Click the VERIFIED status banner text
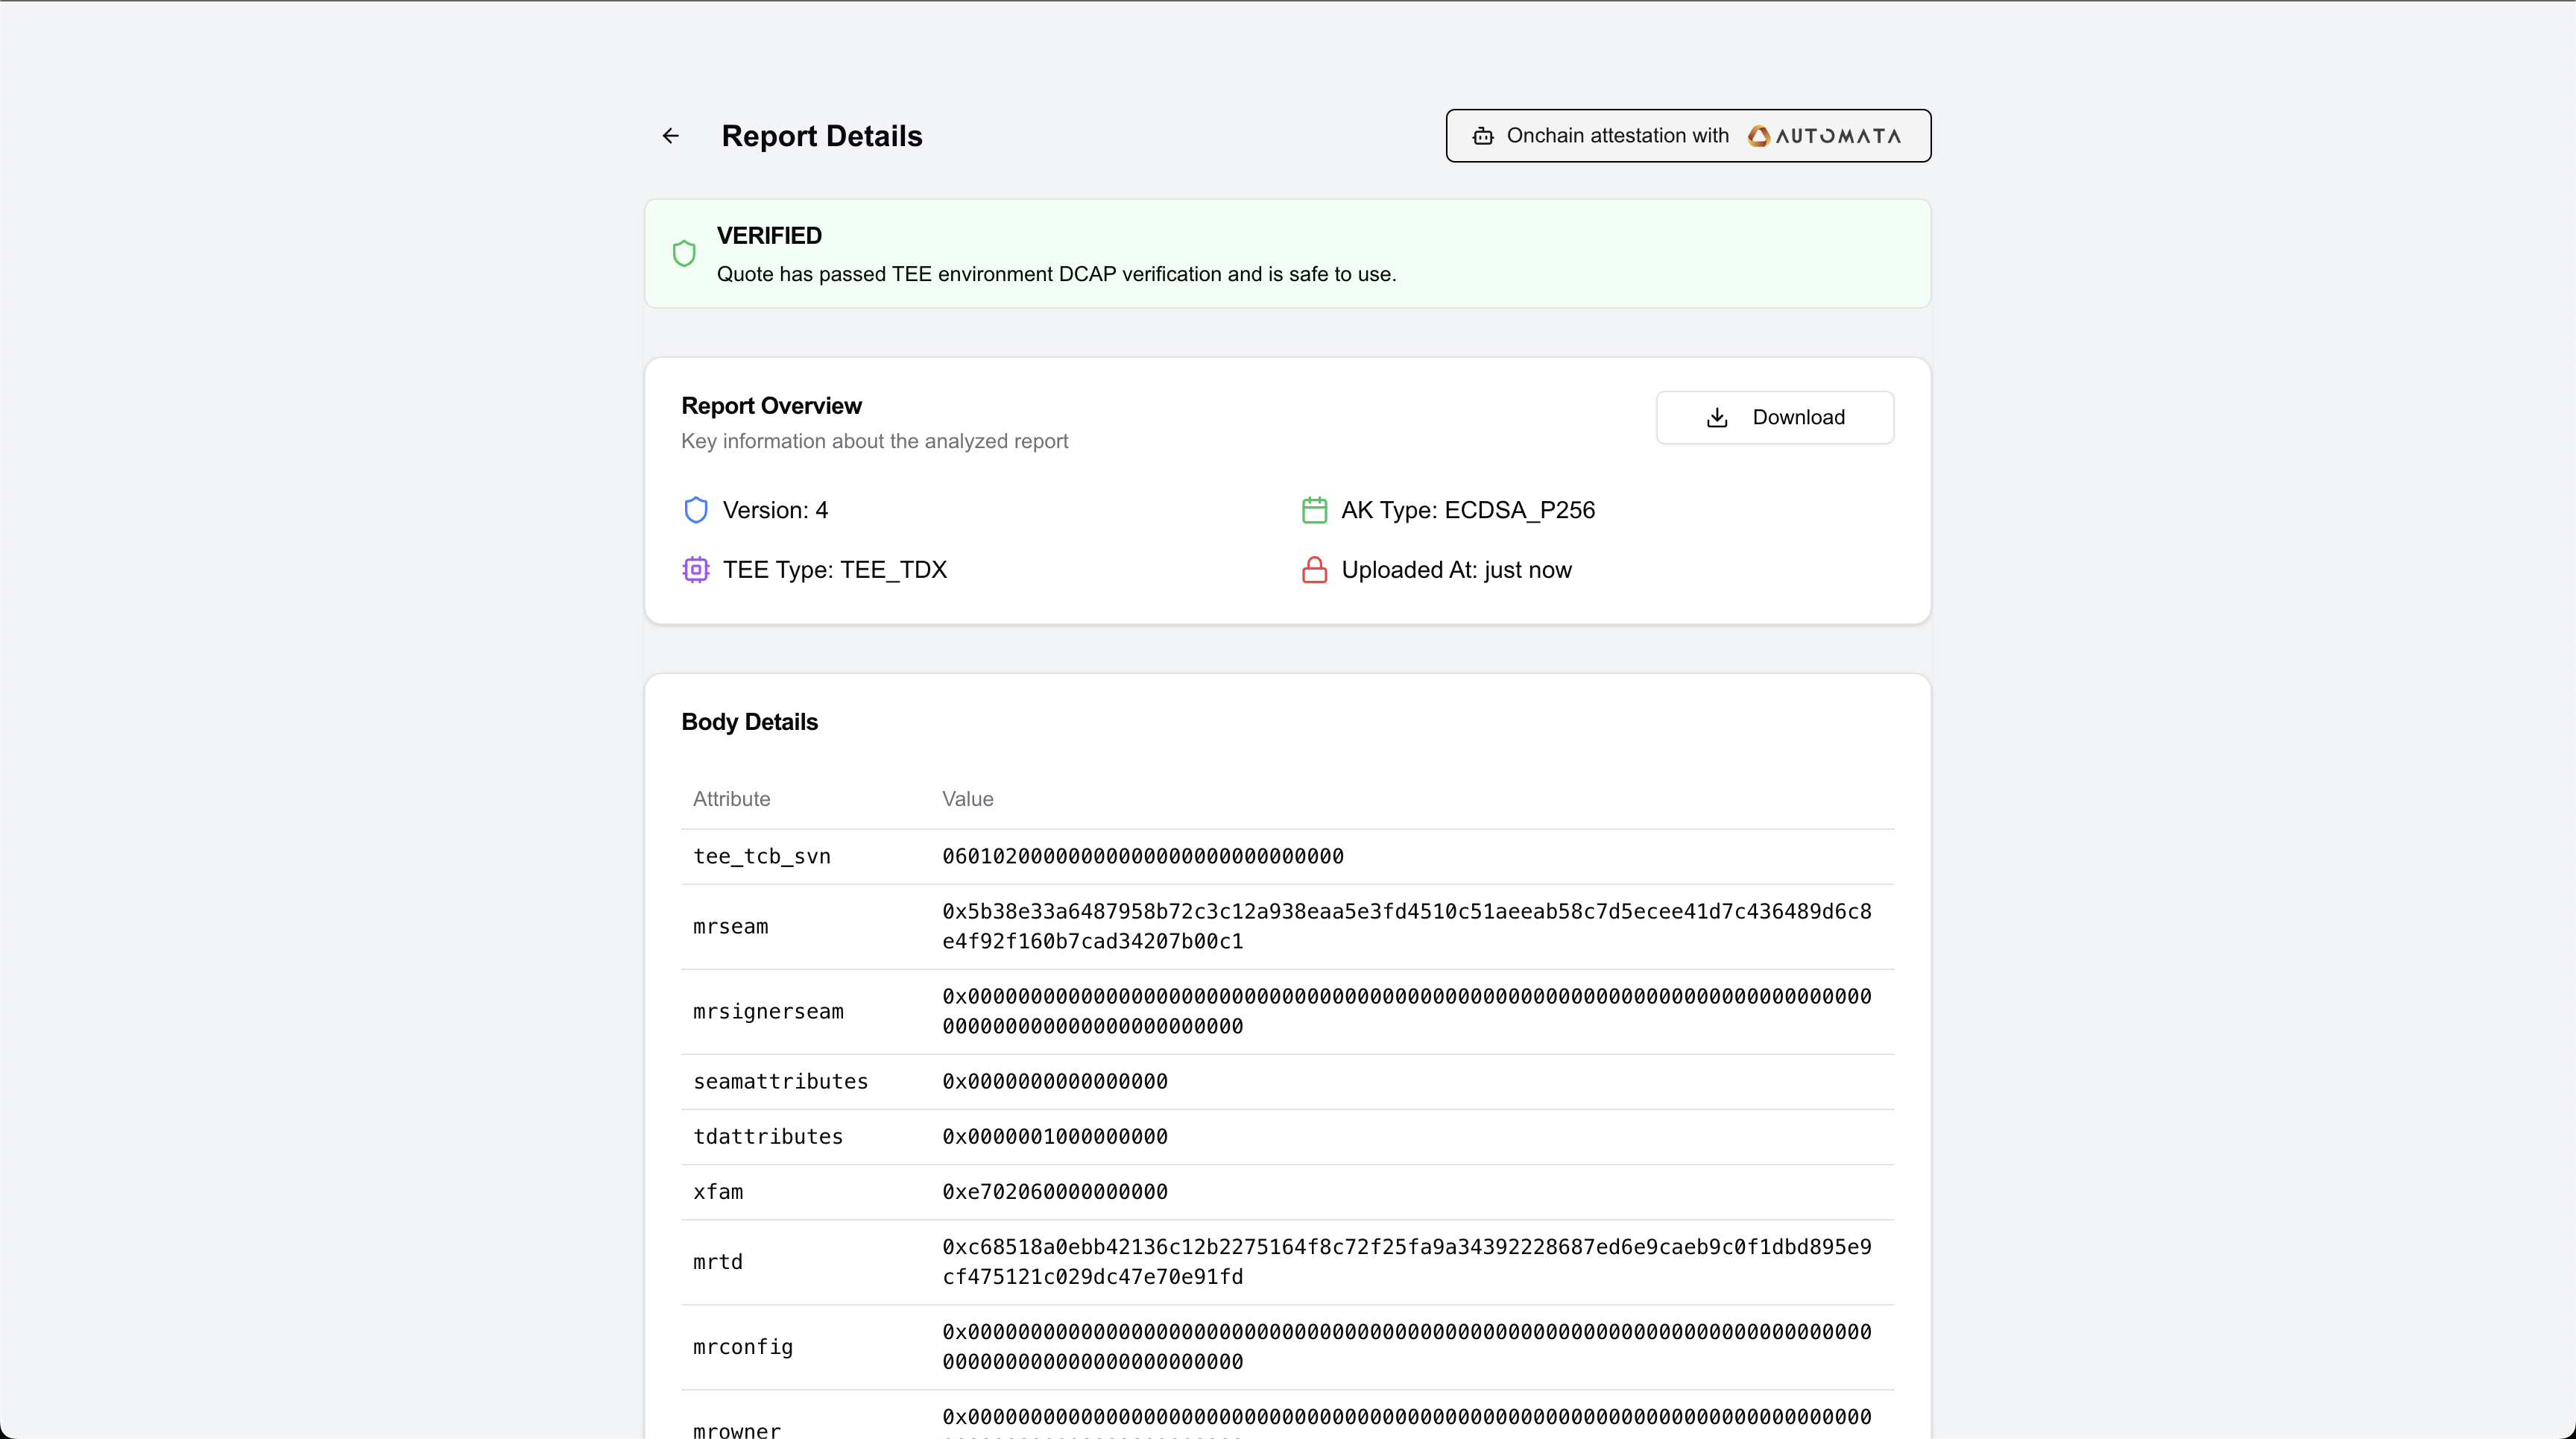This screenshot has height=1439, width=2576. 769,236
